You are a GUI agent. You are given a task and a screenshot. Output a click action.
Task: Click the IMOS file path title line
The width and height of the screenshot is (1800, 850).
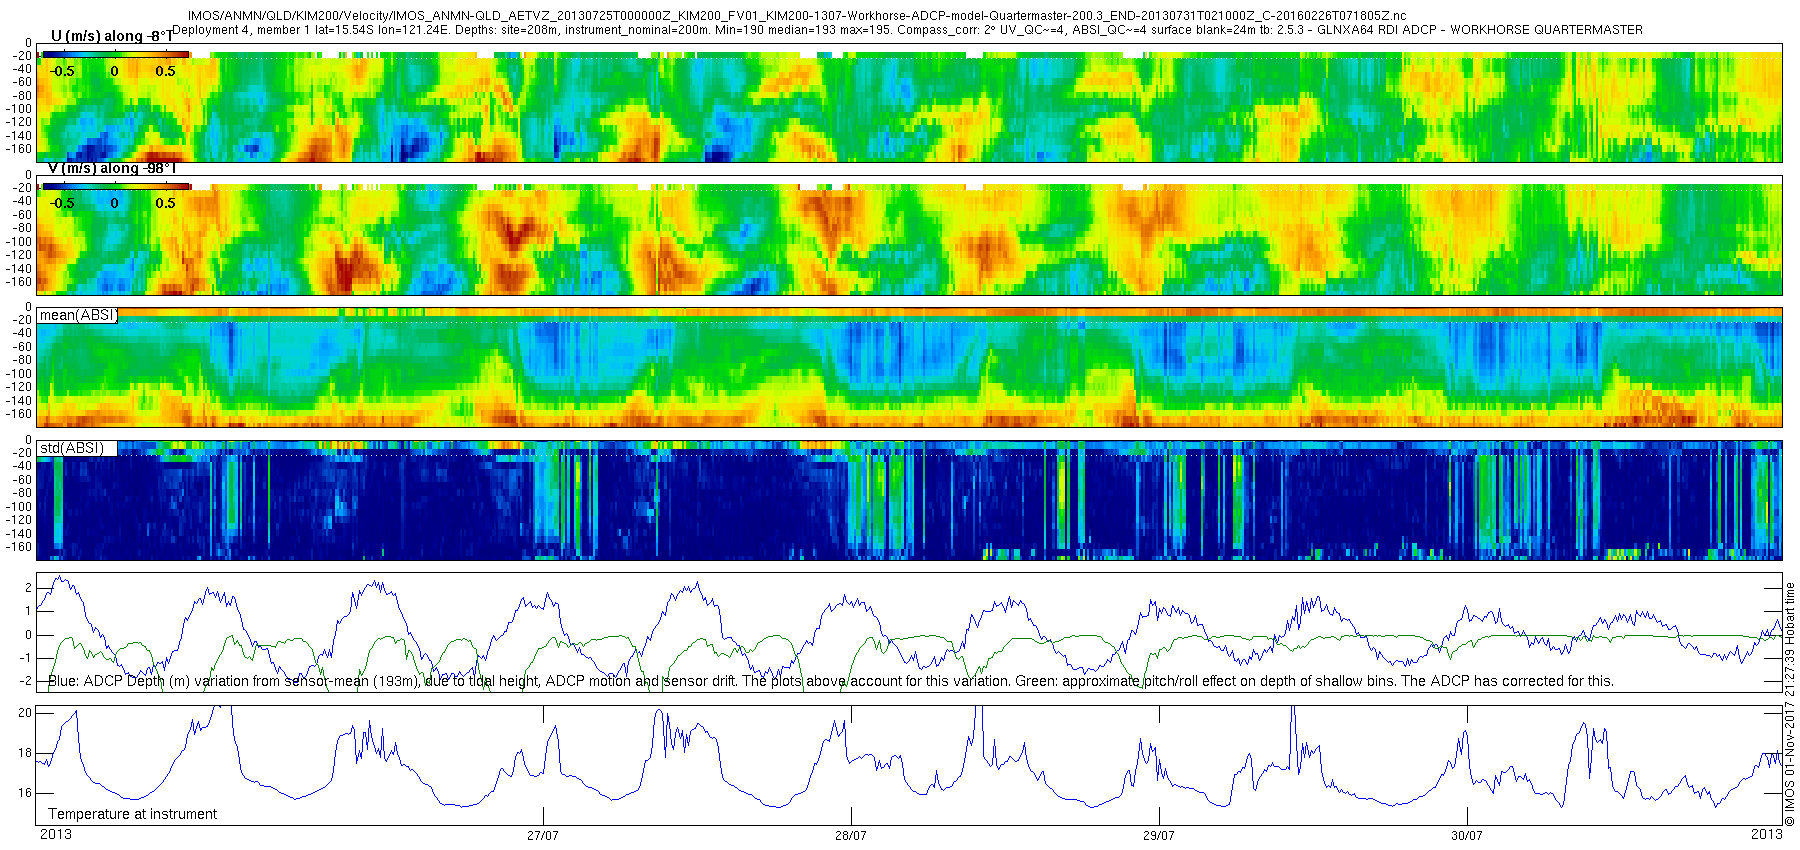796,16
